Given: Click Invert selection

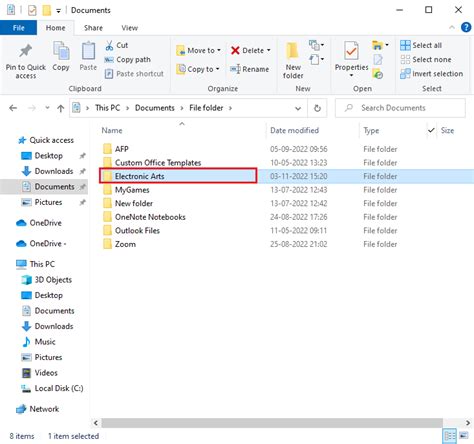Looking at the screenshot, I should pyautogui.click(x=431, y=74).
